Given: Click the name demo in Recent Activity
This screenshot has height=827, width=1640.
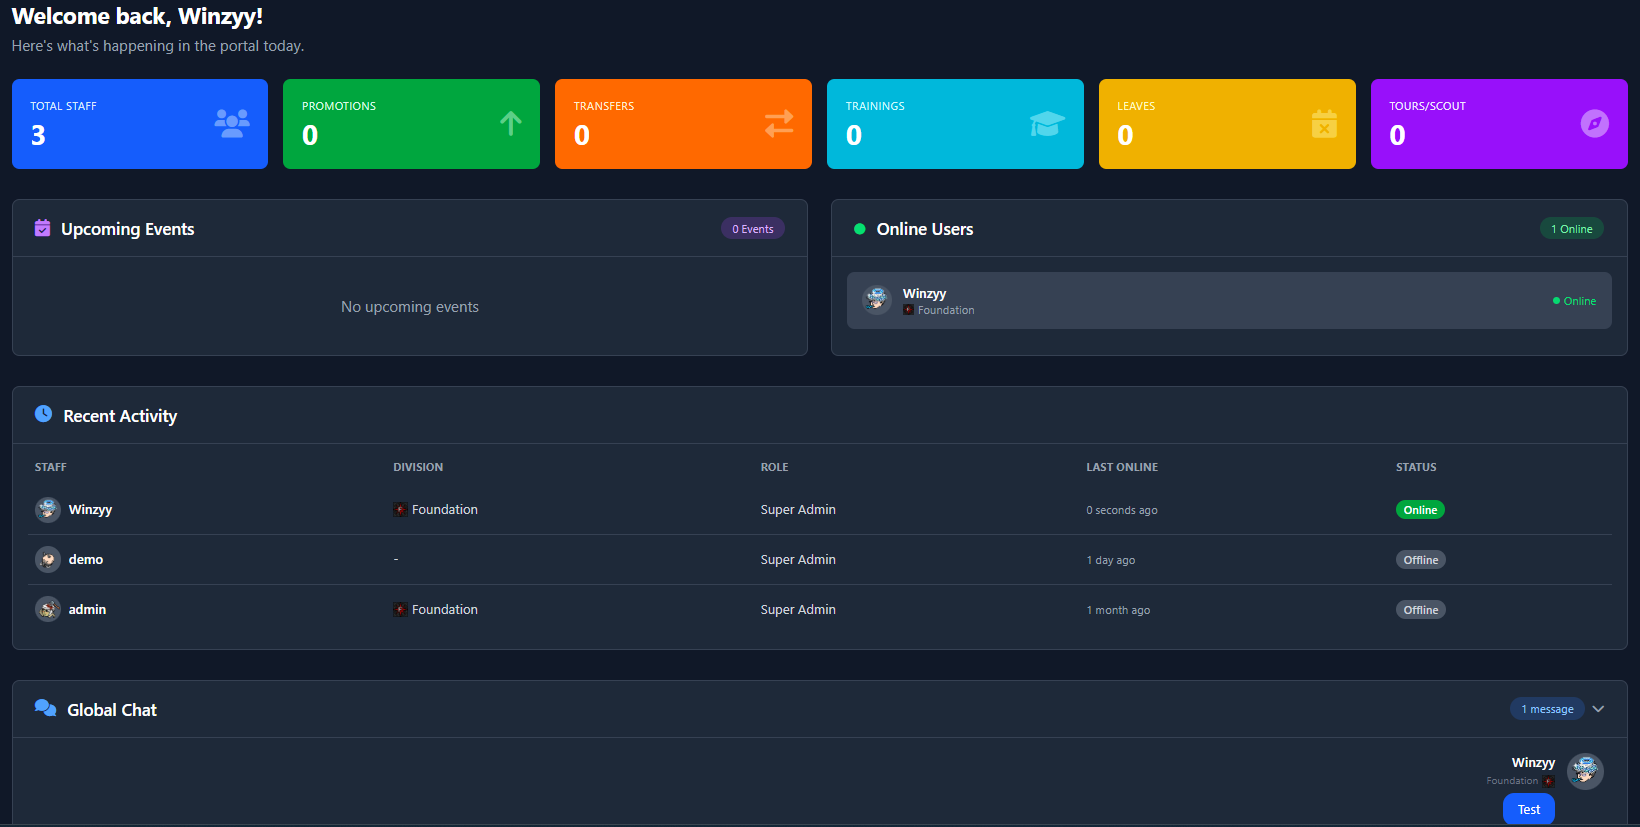Looking at the screenshot, I should click(x=86, y=559).
